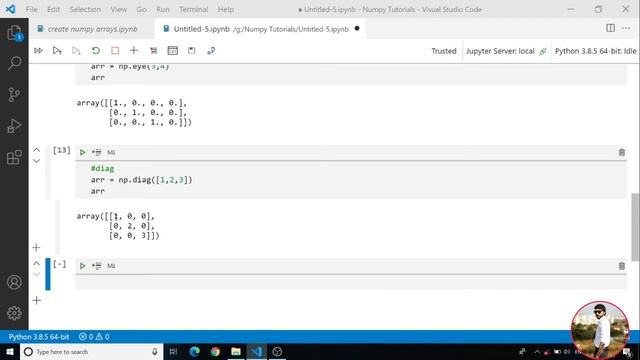This screenshot has height=360, width=640.
Task: Change cell 13 to markdown
Action: point(111,152)
